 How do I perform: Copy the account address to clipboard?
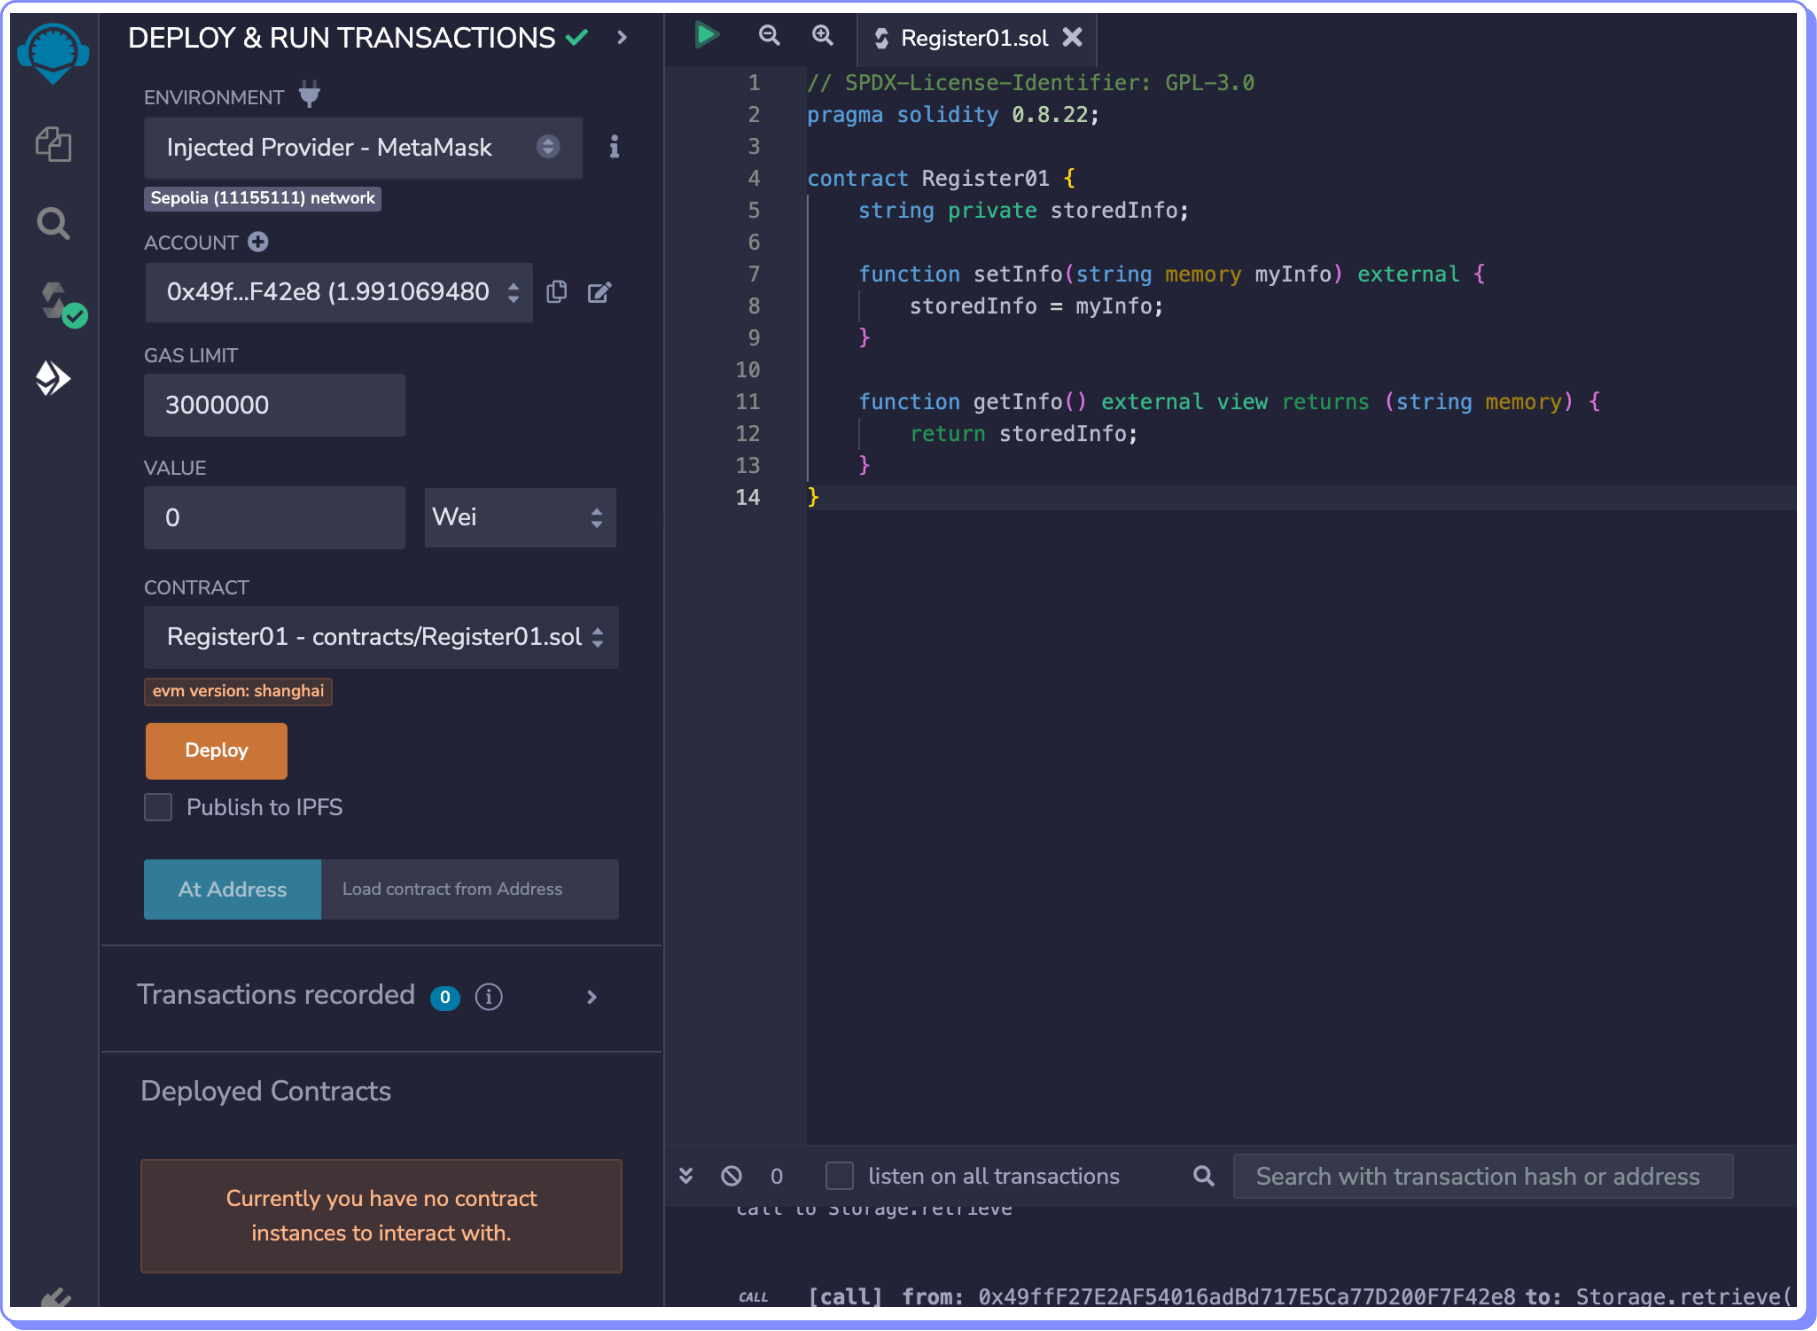click(557, 292)
